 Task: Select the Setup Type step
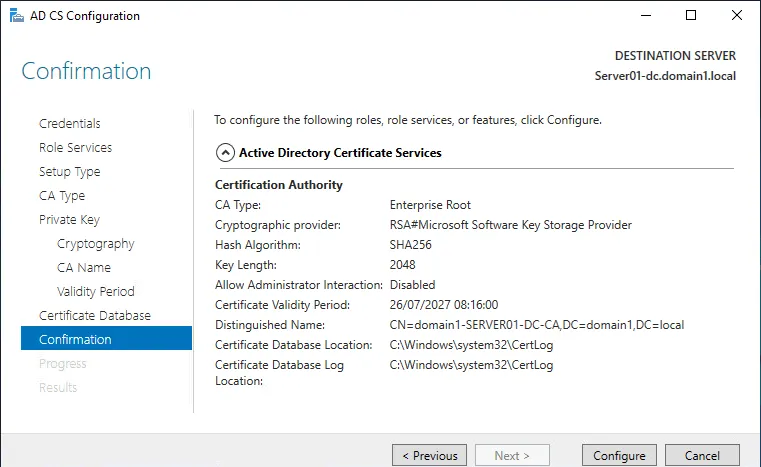[x=69, y=172]
